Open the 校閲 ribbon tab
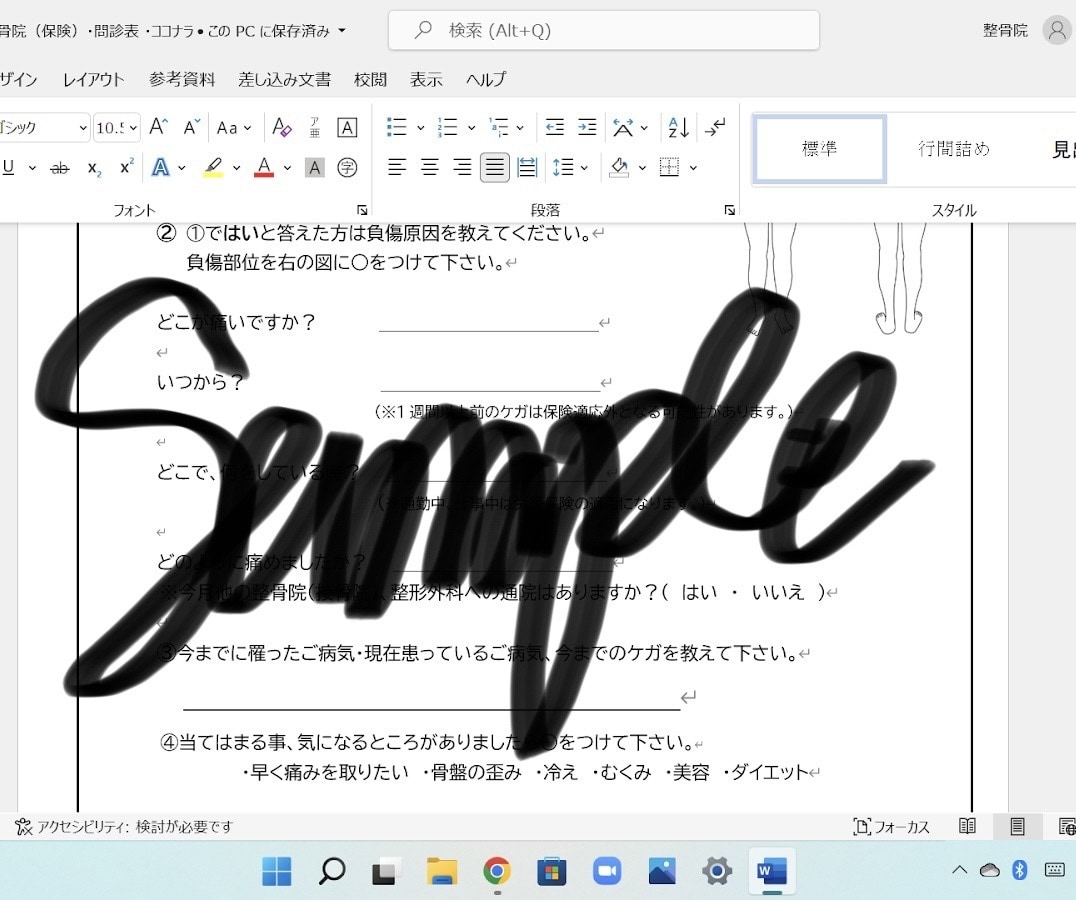This screenshot has width=1076, height=900. 370,80
